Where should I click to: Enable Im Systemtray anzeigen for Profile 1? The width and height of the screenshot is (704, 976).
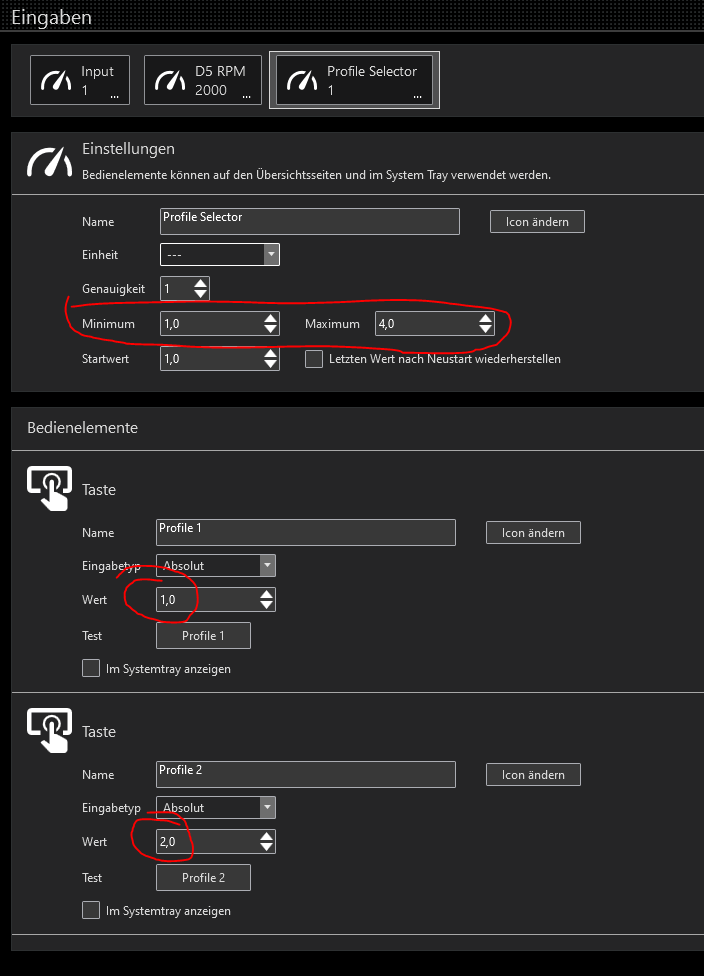91,669
